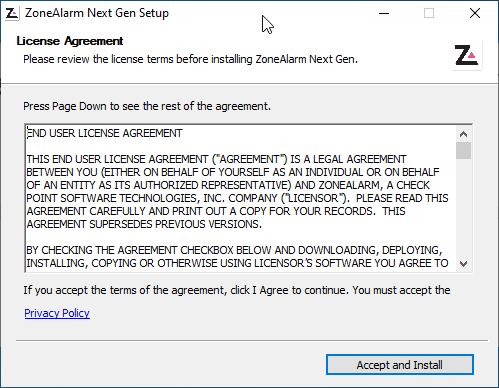Click the 'License Agreement' header text
Image resolution: width=499 pixels, height=388 pixels.
[70, 41]
